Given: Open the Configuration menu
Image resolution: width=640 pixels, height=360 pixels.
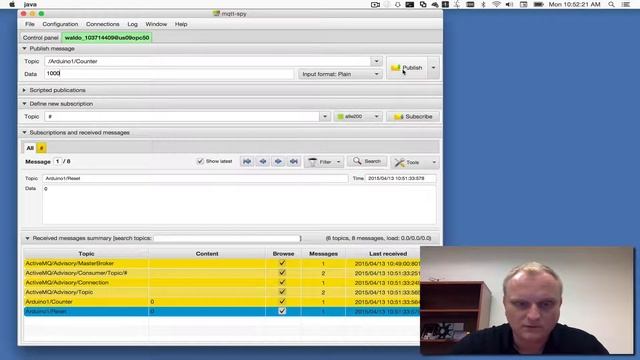Looking at the screenshot, I should [60, 24].
